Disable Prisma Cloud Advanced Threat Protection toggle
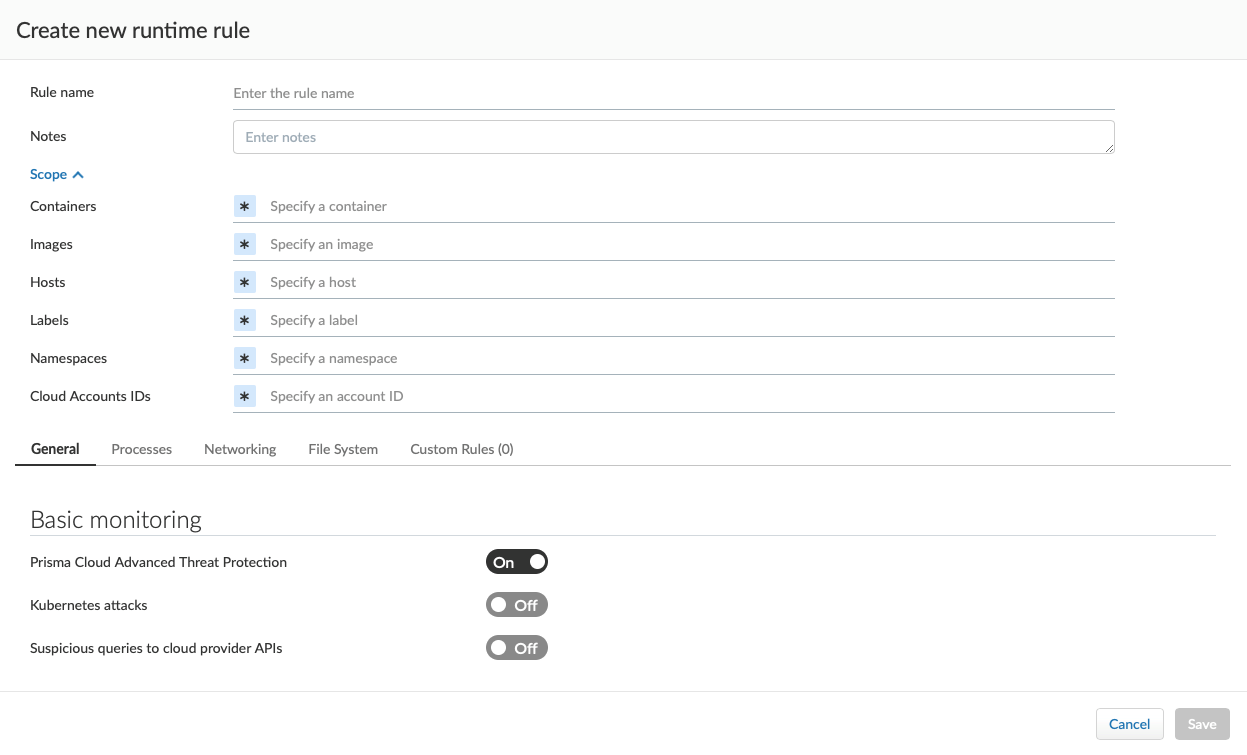Image resolution: width=1247 pixels, height=755 pixels. point(517,562)
